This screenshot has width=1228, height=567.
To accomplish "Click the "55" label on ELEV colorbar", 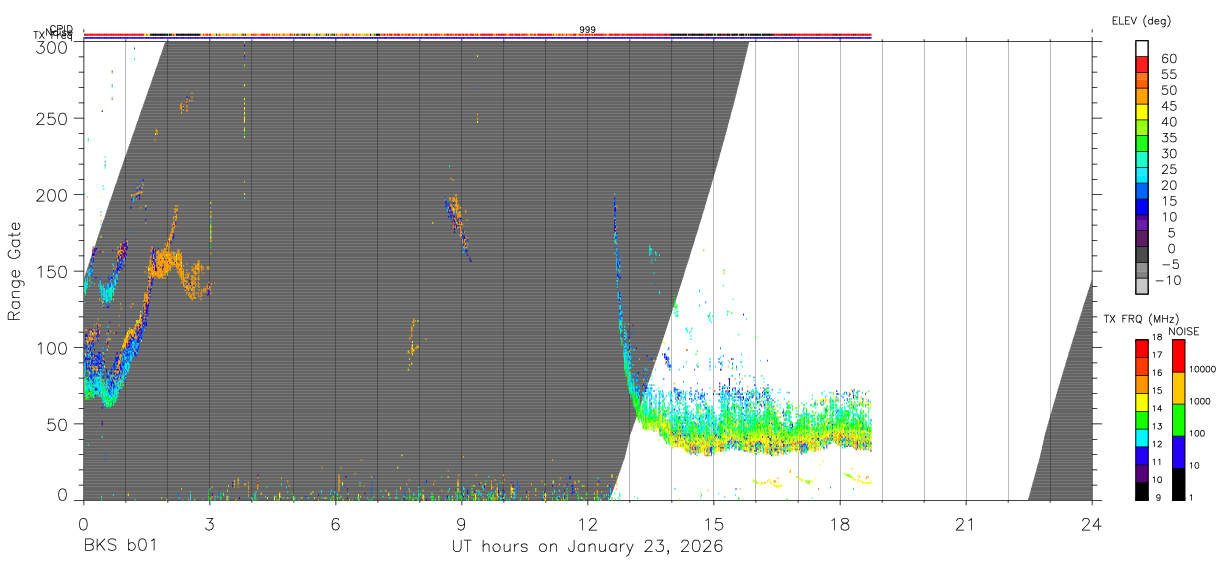I will [x=1168, y=75].
